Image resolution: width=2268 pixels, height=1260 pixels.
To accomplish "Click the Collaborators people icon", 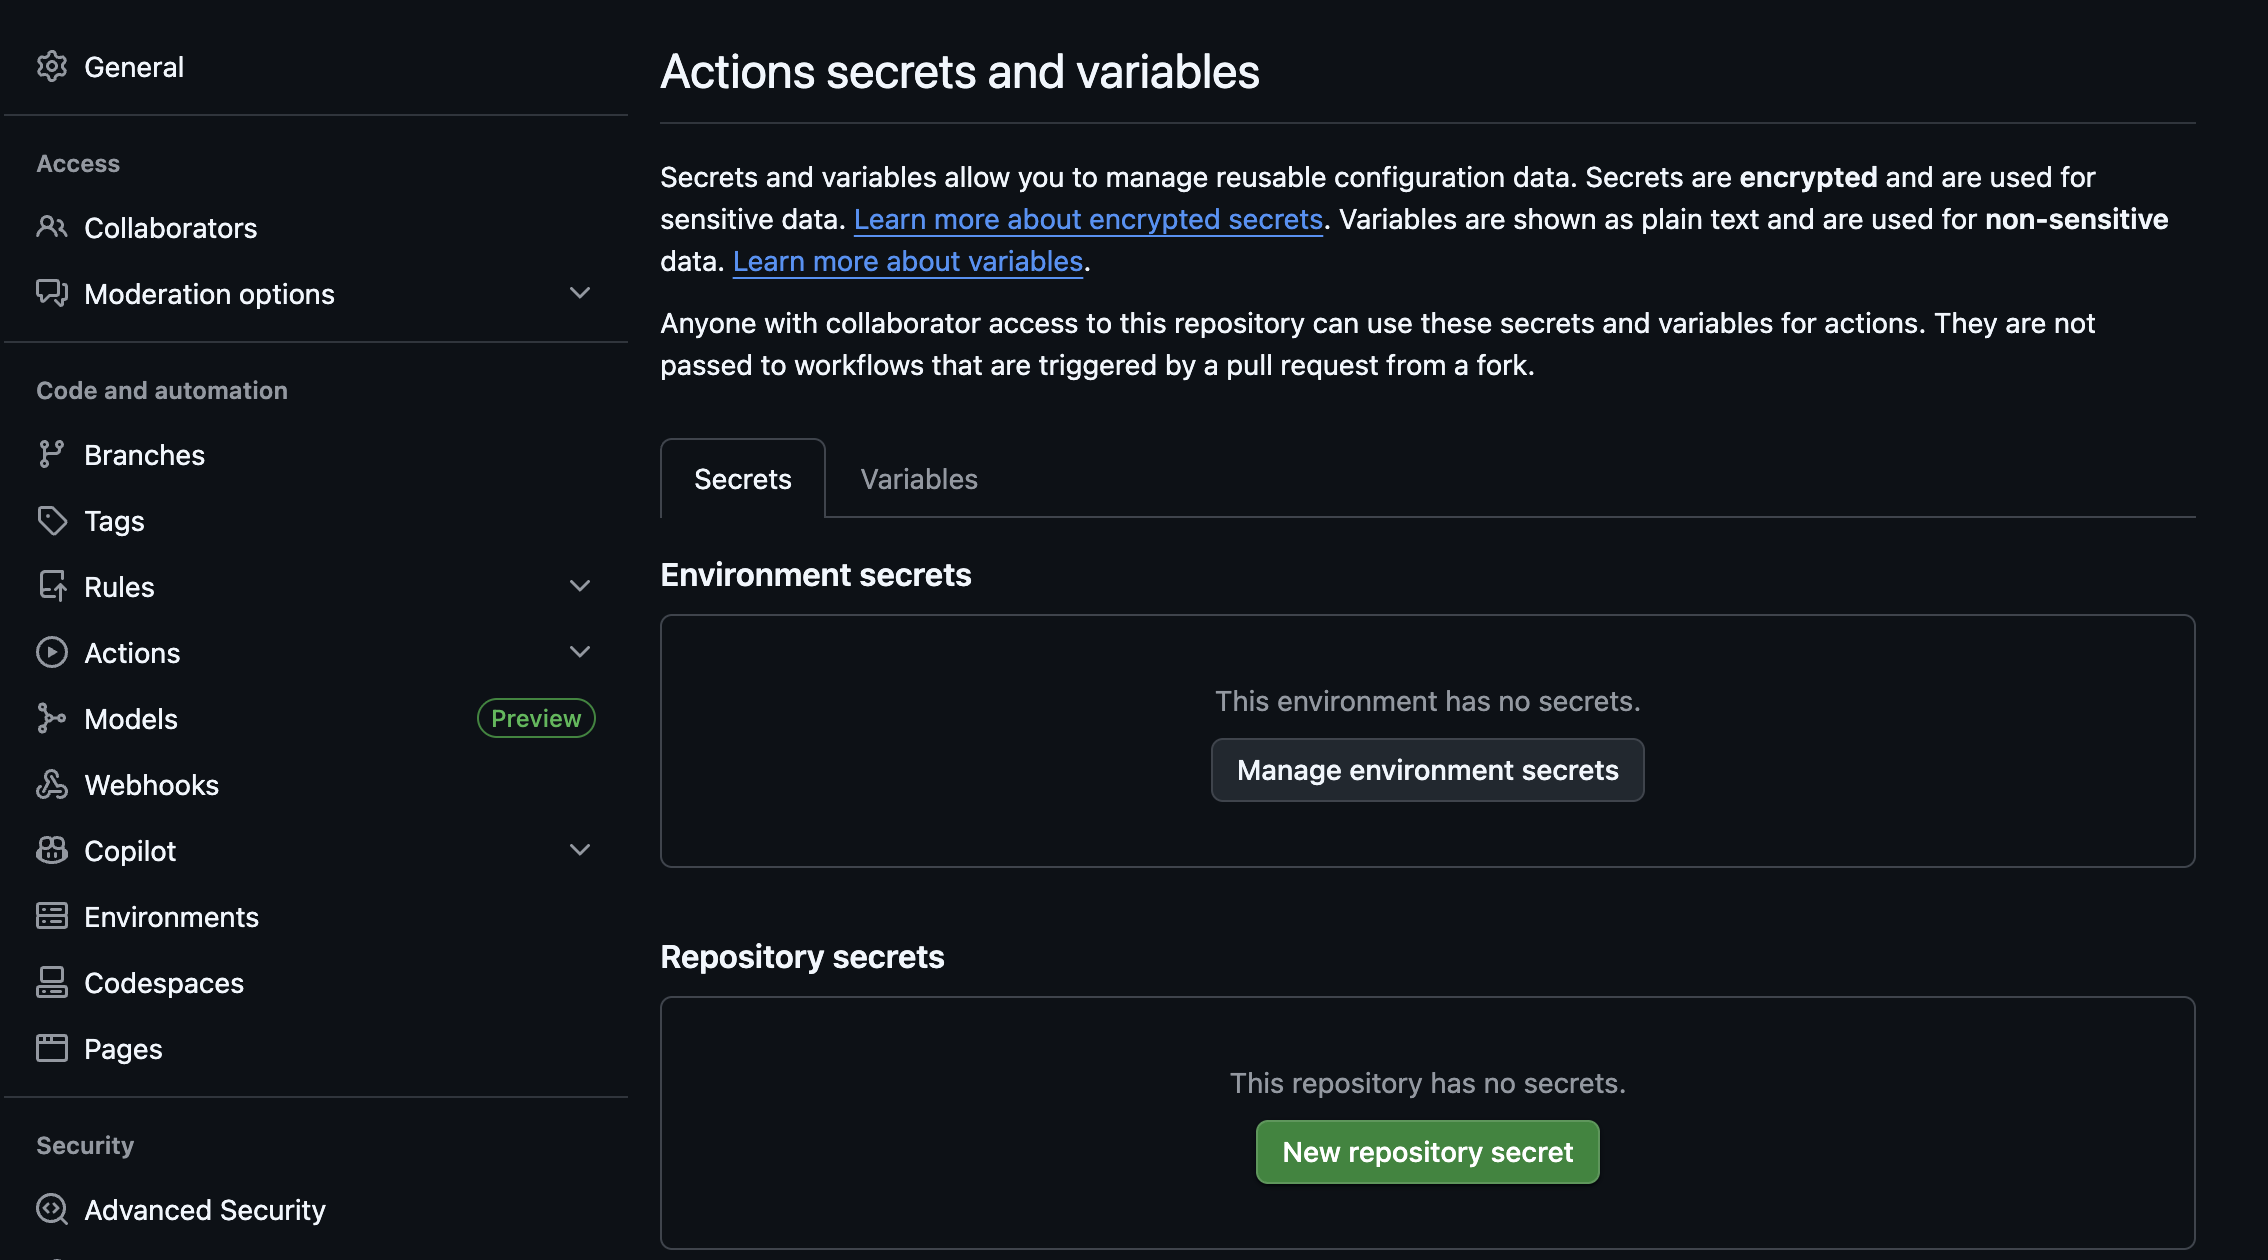I will click(x=52, y=228).
